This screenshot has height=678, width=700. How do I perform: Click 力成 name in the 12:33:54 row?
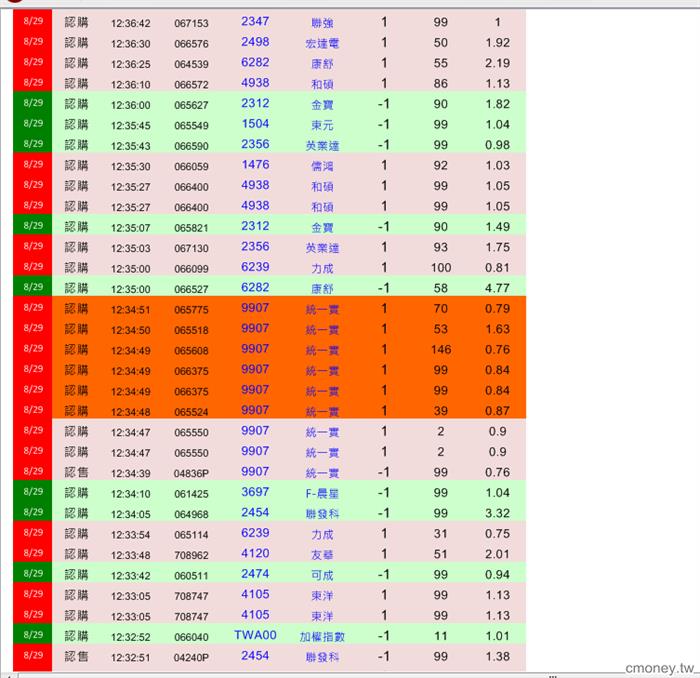[322, 534]
